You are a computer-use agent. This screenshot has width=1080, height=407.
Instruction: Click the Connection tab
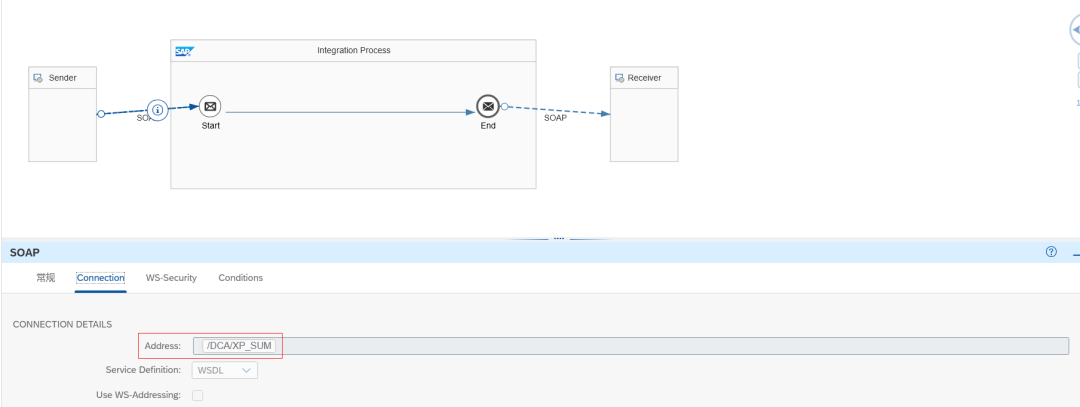coord(101,278)
